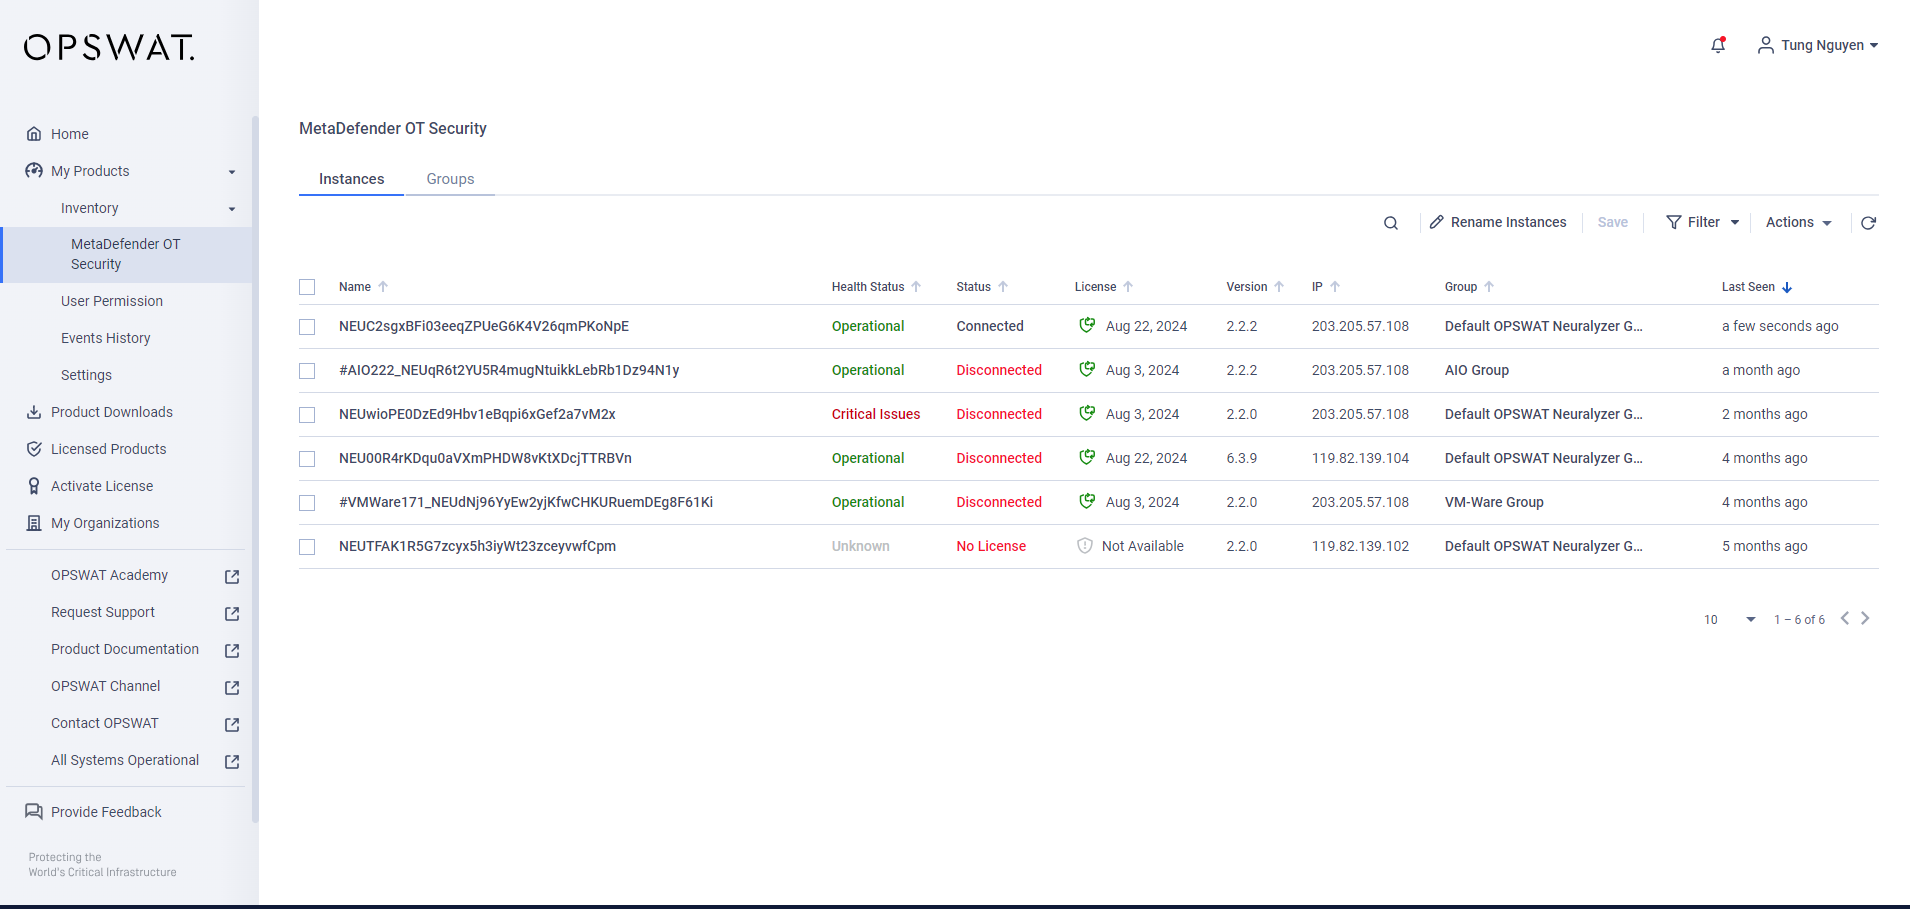1919x909 pixels.
Task: Open OPSWAT Academy external link icon
Action: (x=232, y=577)
